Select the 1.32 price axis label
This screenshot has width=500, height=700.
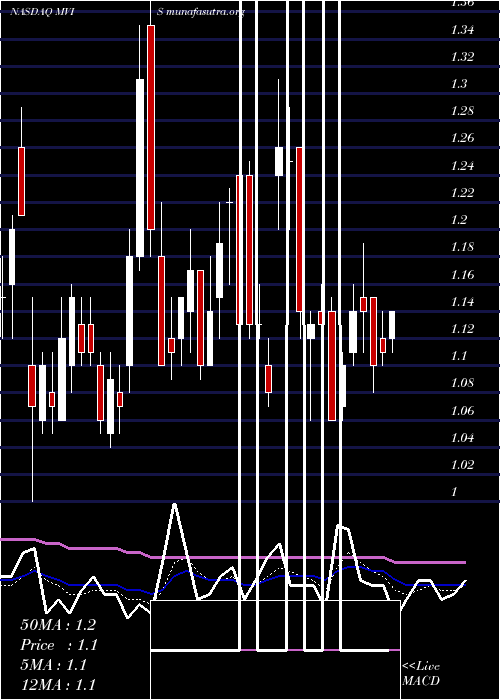[462, 57]
